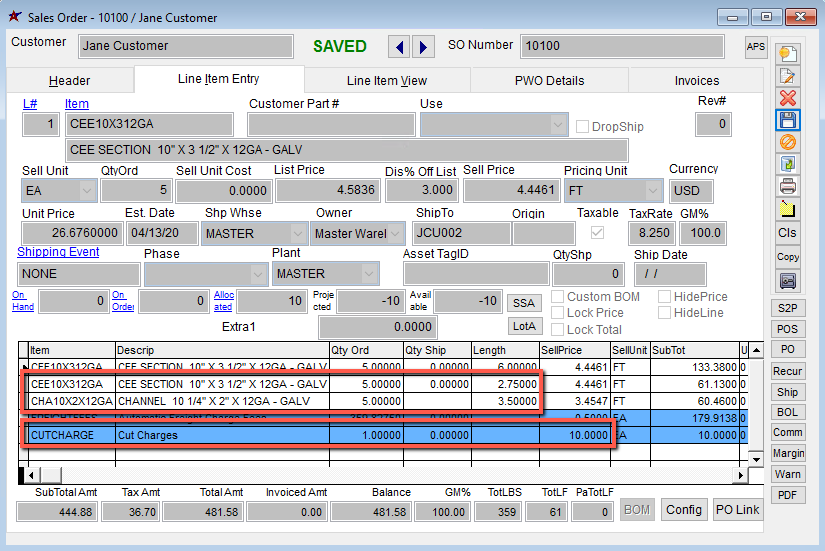The height and width of the screenshot is (551, 825).
Task: Click the APS button
Action: point(756,47)
